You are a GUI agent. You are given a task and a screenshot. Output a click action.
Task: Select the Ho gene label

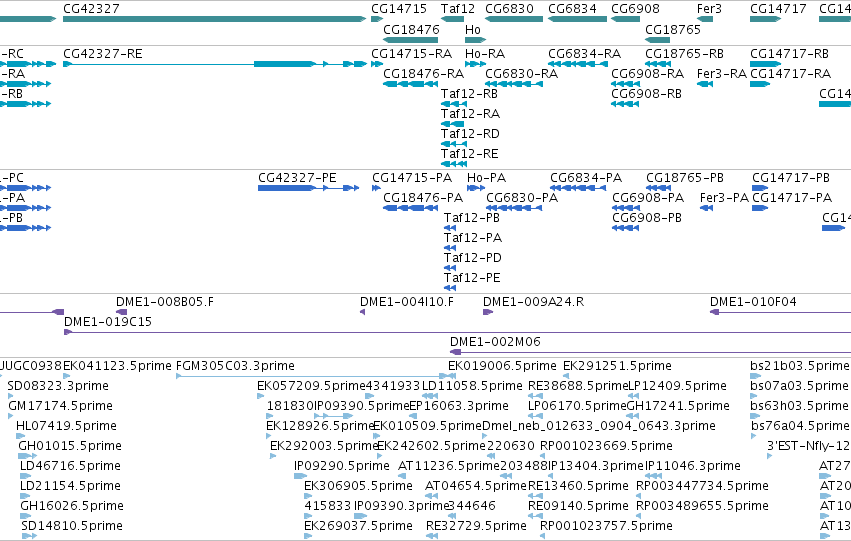click(473, 29)
